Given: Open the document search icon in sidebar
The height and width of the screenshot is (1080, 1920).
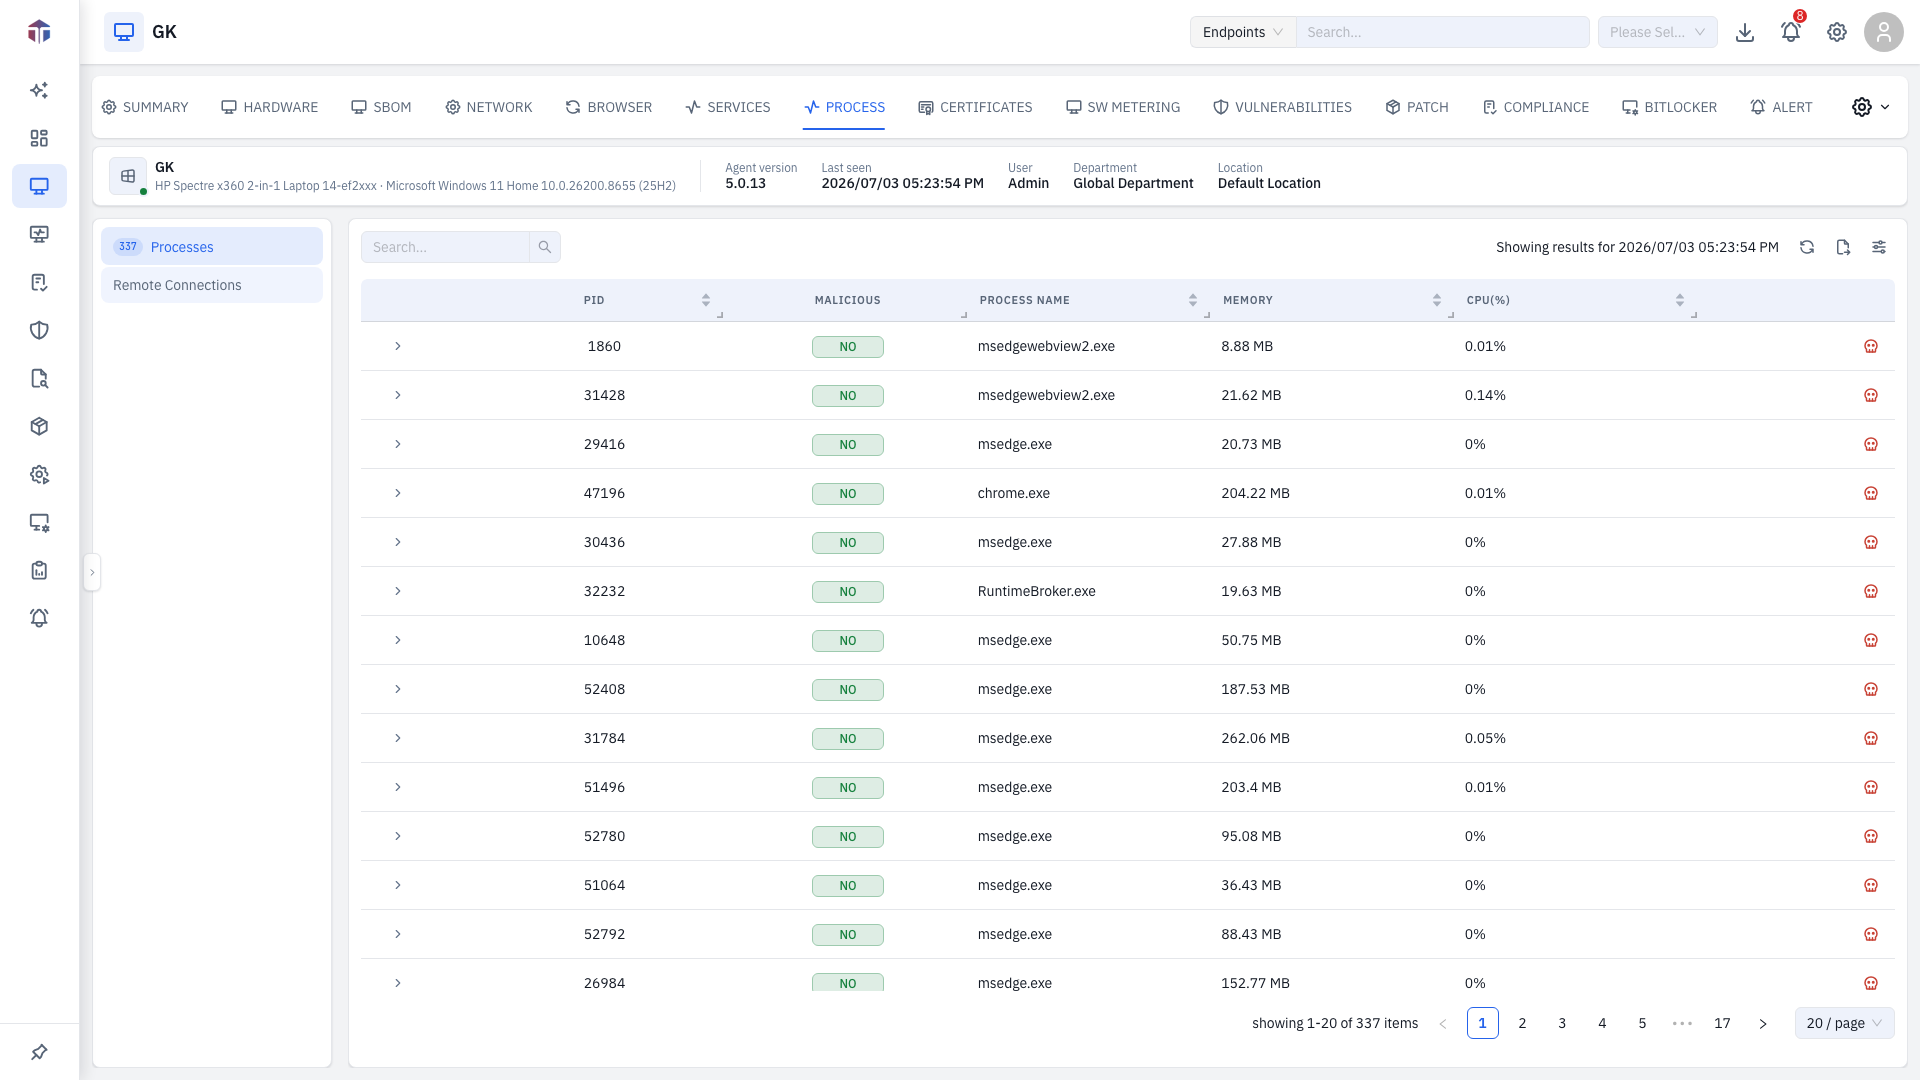Looking at the screenshot, I should tap(39, 378).
